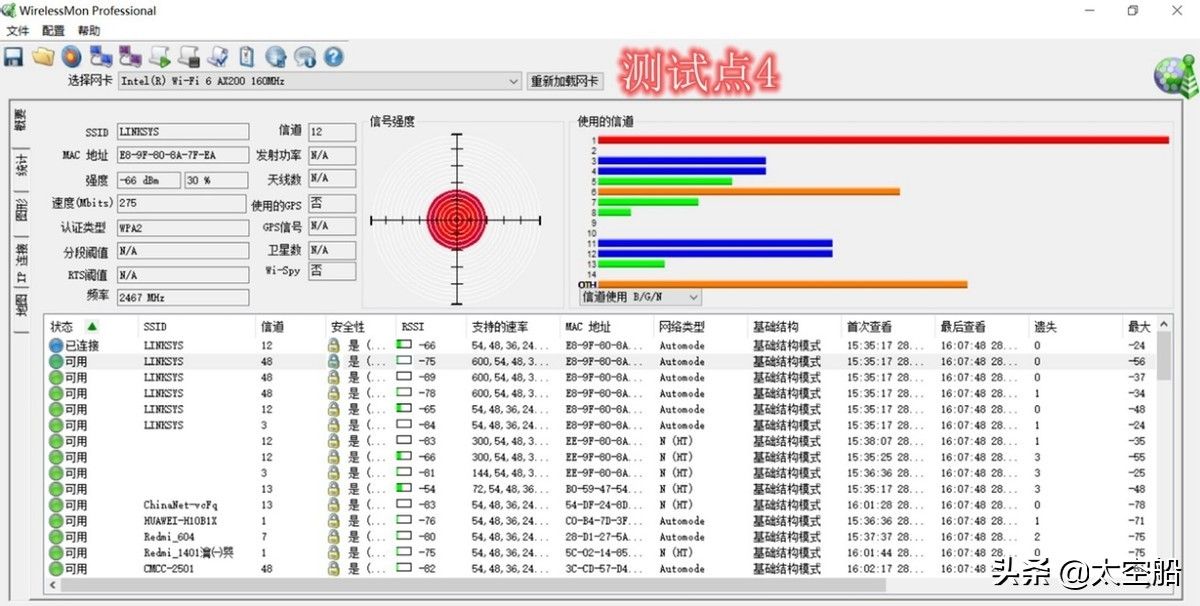1200x606 pixels.
Task: Click the clipboard toolbar icon
Action: coord(246,56)
